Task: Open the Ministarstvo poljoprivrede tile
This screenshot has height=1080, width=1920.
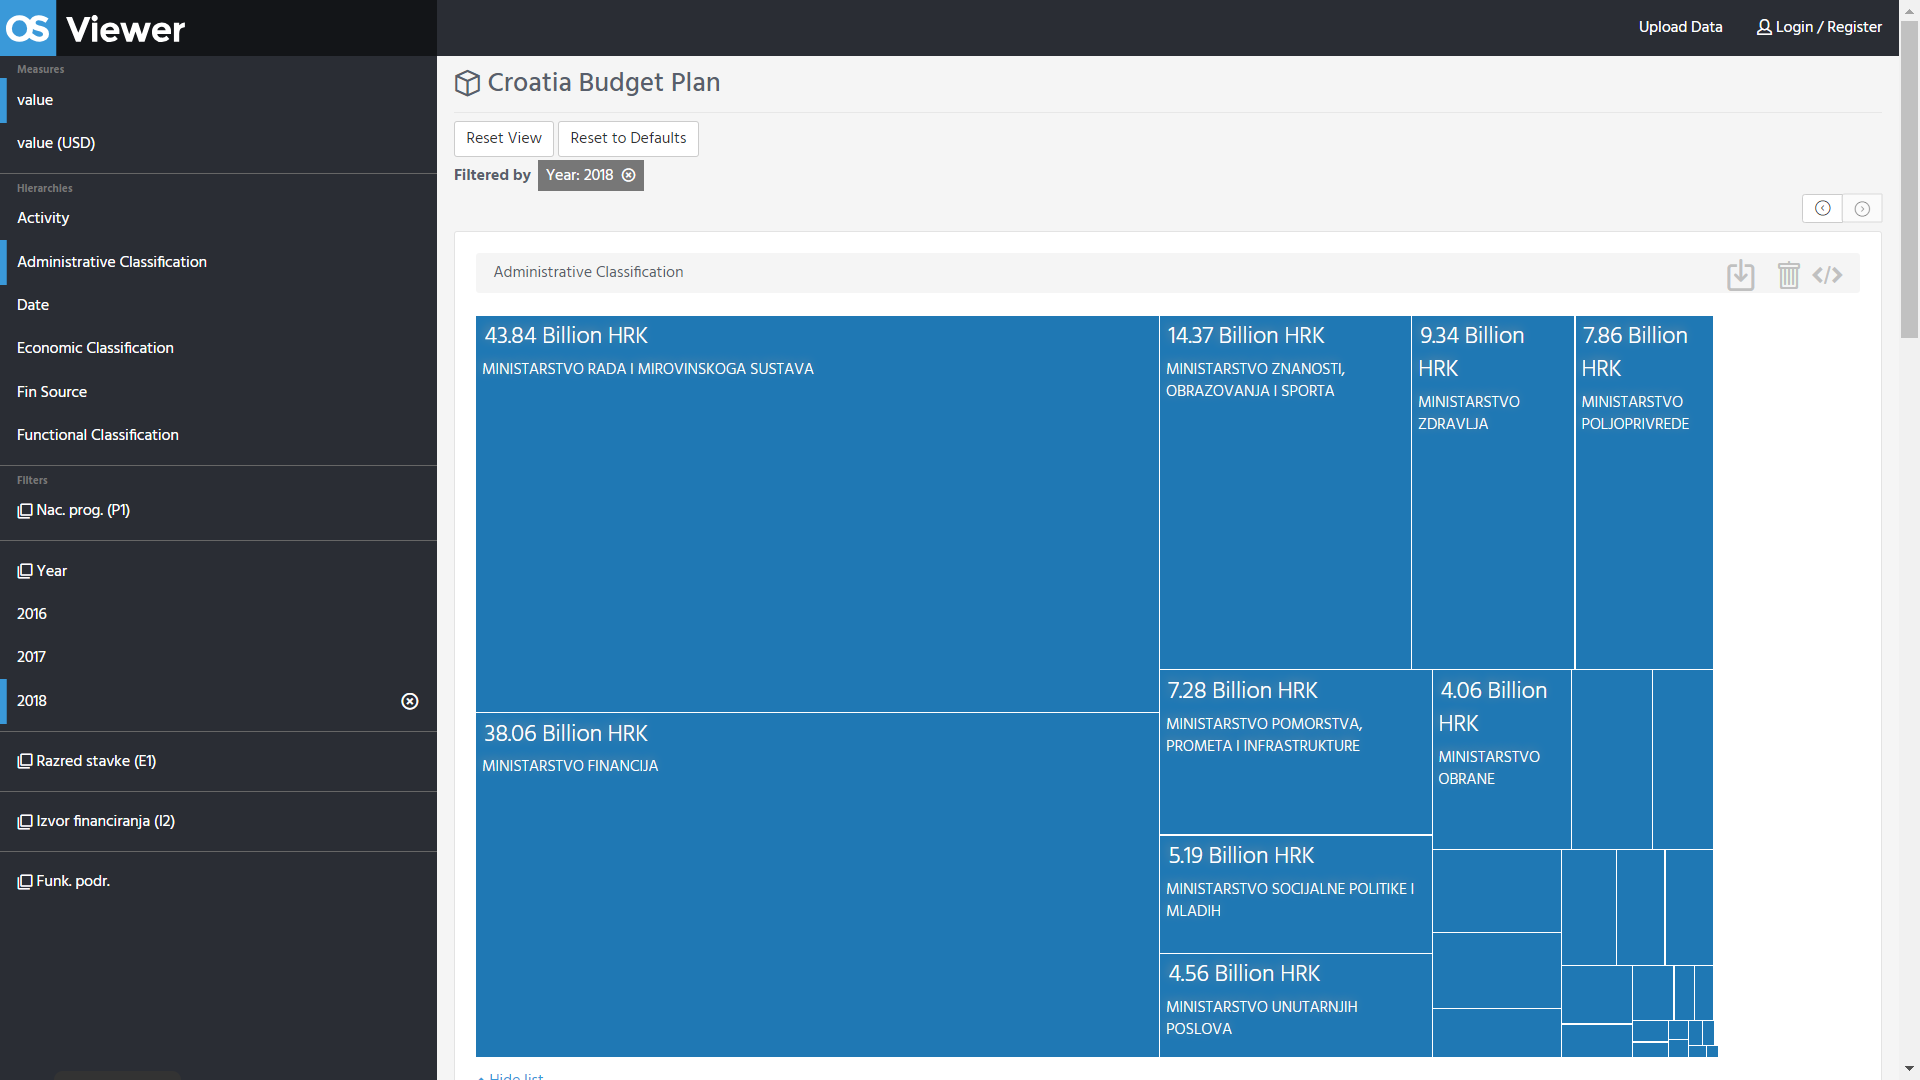Action: coord(1644,493)
